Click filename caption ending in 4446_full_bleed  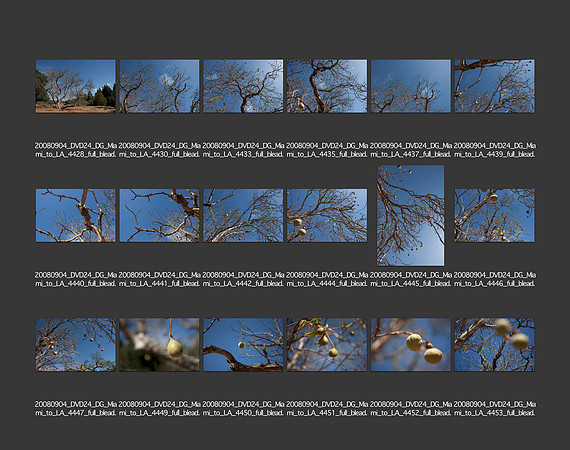click(495, 279)
